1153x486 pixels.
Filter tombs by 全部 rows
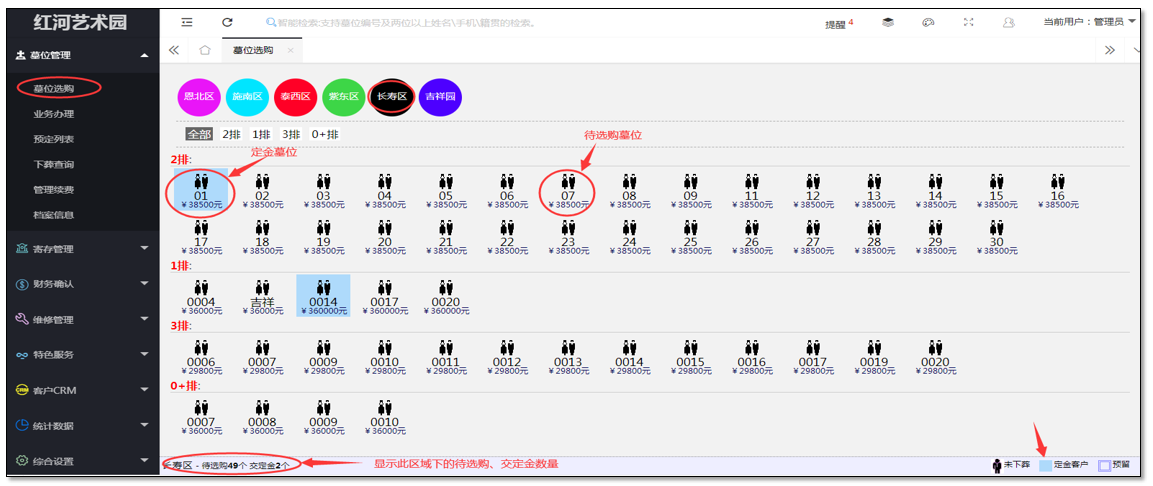[199, 134]
